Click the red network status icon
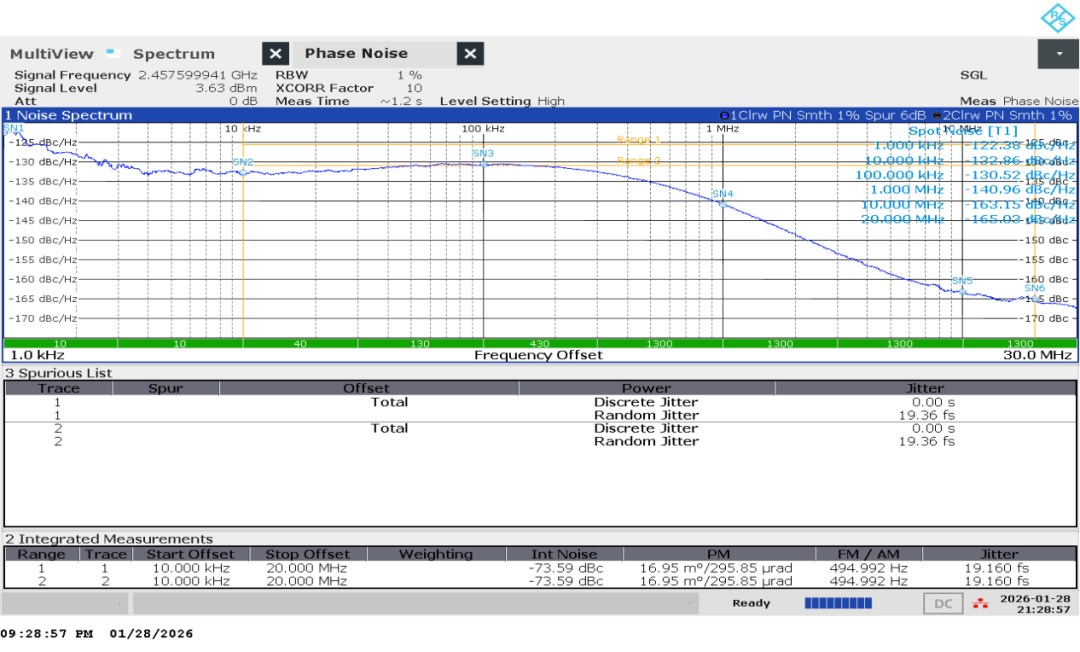Viewport: 1080px width, 652px height. [x=979, y=604]
